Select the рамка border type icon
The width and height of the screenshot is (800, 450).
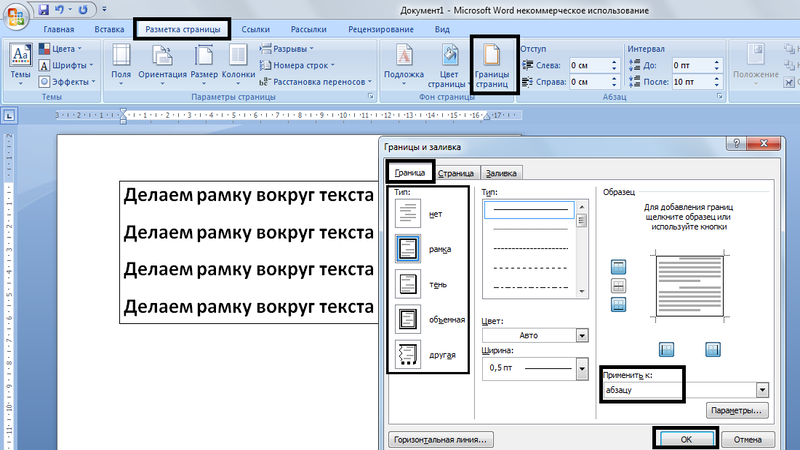click(x=408, y=249)
